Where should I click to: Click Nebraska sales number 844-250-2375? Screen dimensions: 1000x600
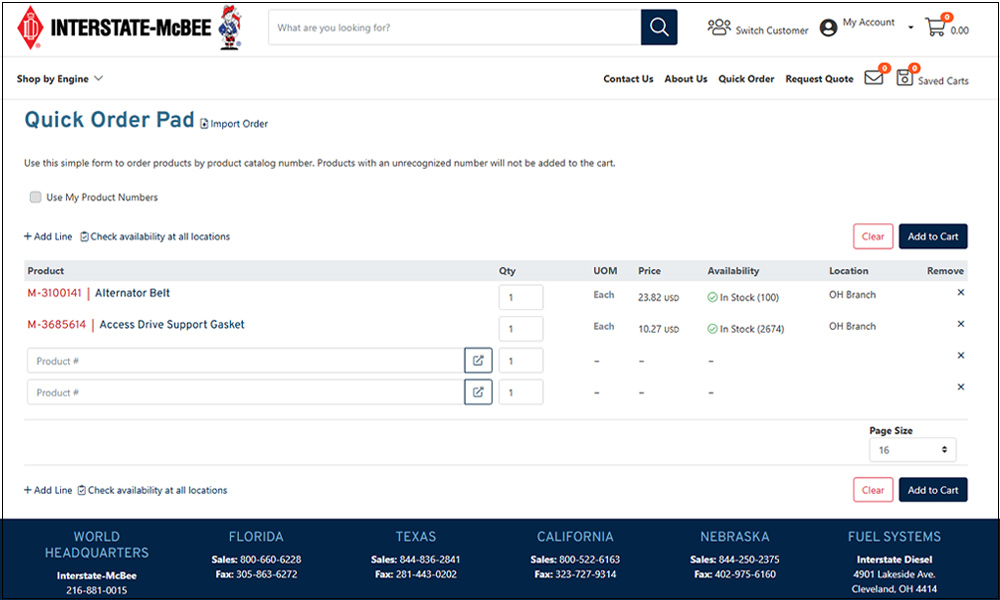pos(749,560)
